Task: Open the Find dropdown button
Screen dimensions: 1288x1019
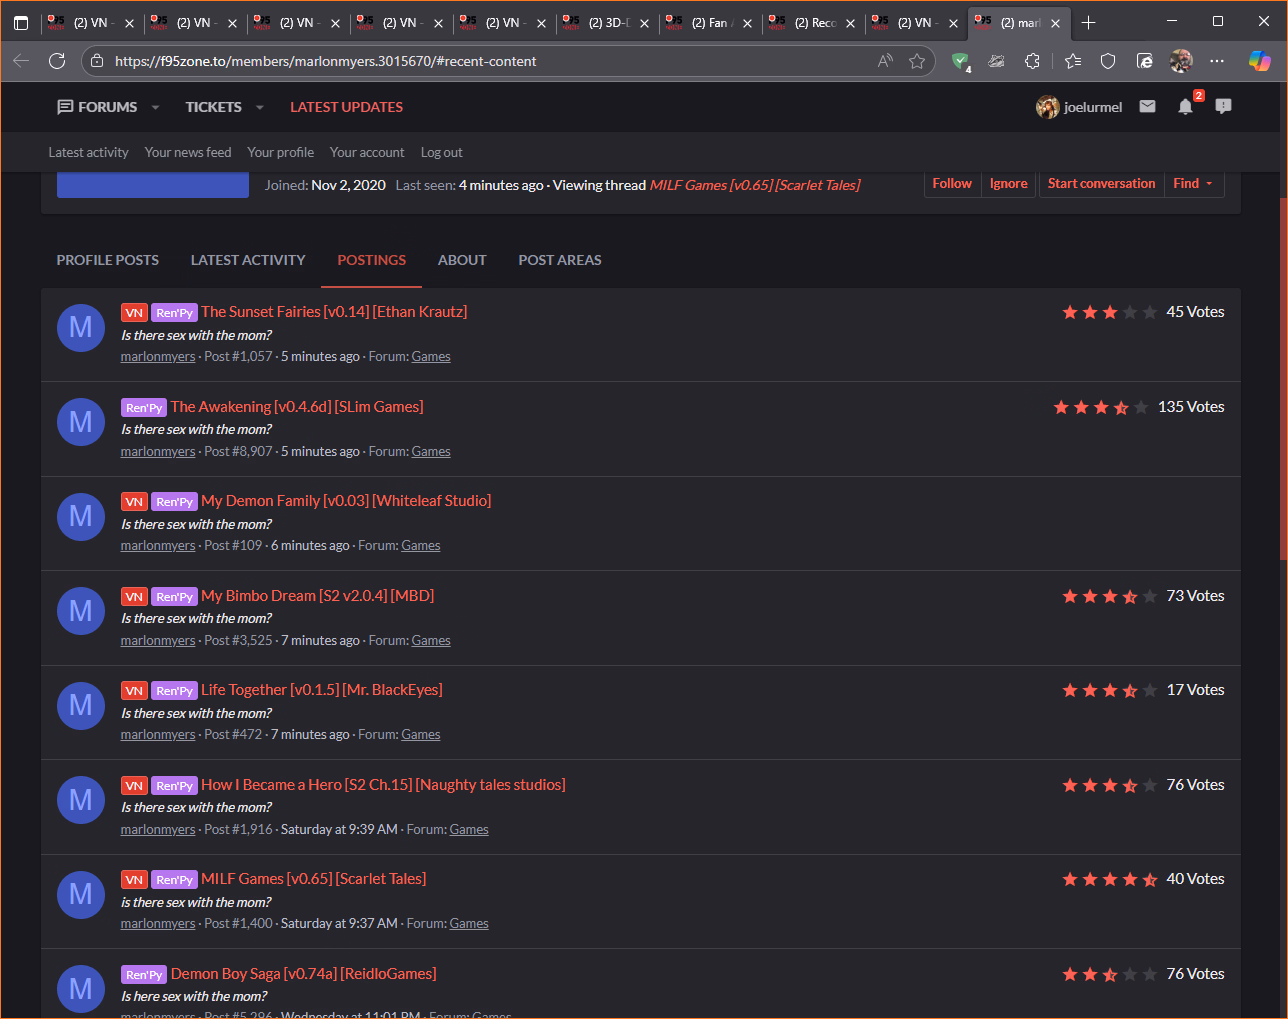Action: tap(1193, 184)
